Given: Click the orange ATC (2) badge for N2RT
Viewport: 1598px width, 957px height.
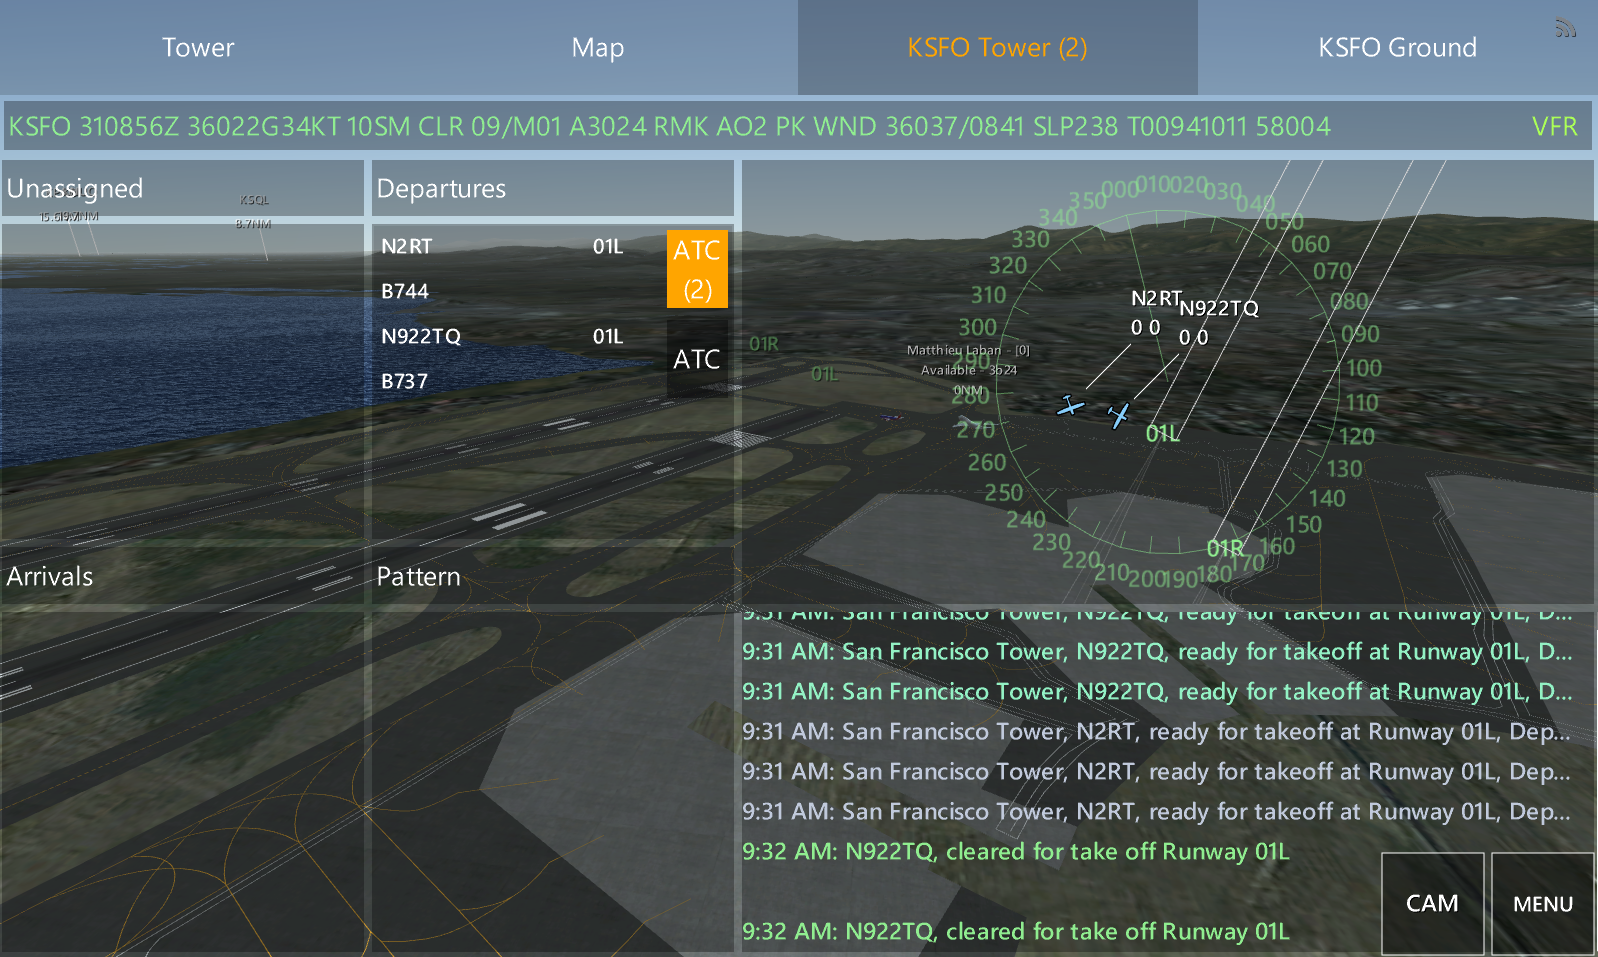Looking at the screenshot, I should pyautogui.click(x=697, y=269).
